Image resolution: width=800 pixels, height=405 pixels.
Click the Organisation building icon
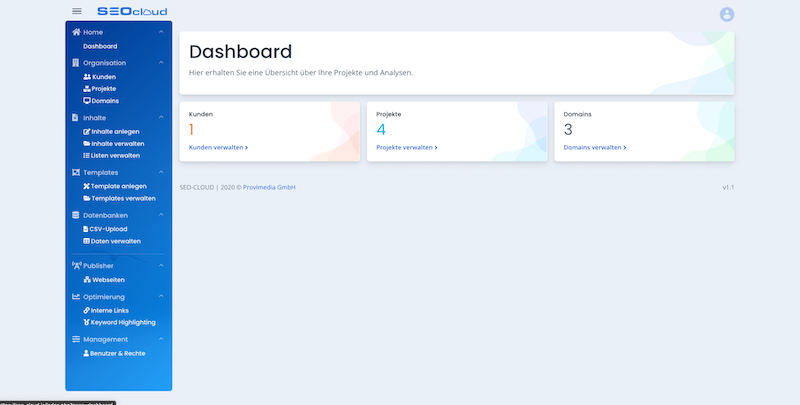click(x=76, y=62)
